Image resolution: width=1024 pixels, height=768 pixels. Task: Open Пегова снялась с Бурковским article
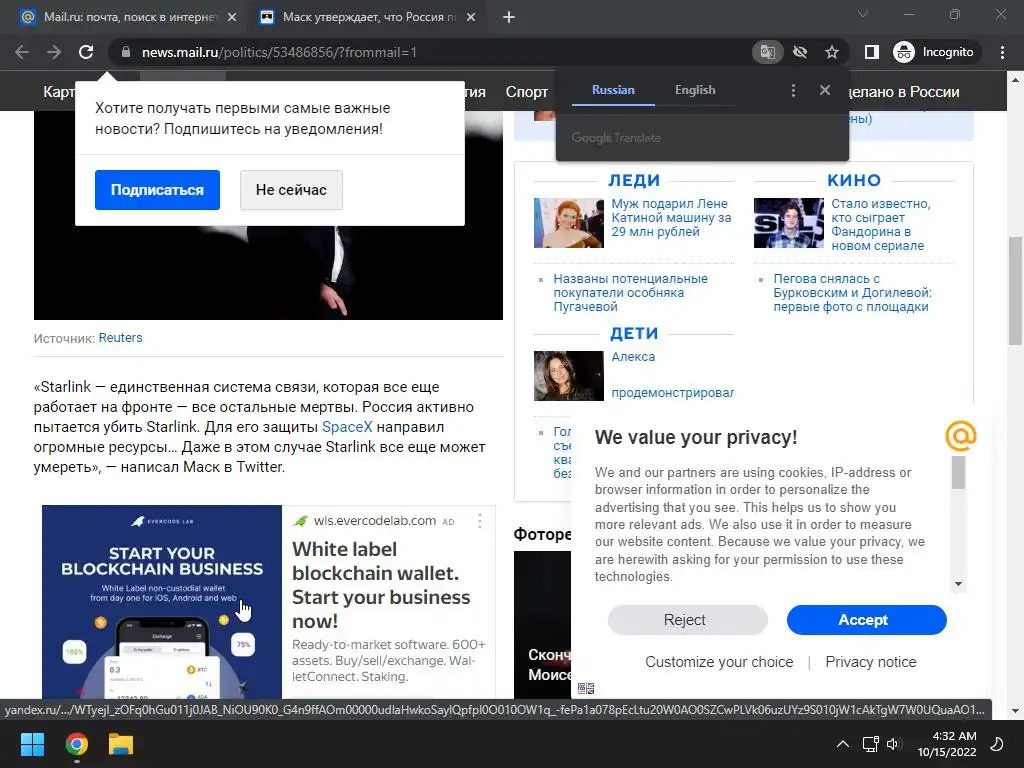(x=852, y=293)
